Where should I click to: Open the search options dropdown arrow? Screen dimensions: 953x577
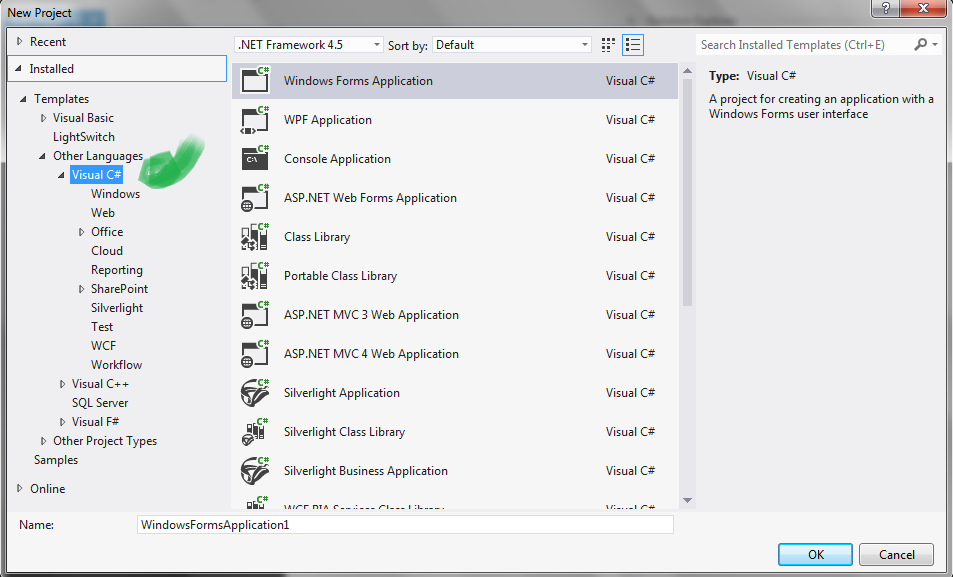(x=935, y=44)
